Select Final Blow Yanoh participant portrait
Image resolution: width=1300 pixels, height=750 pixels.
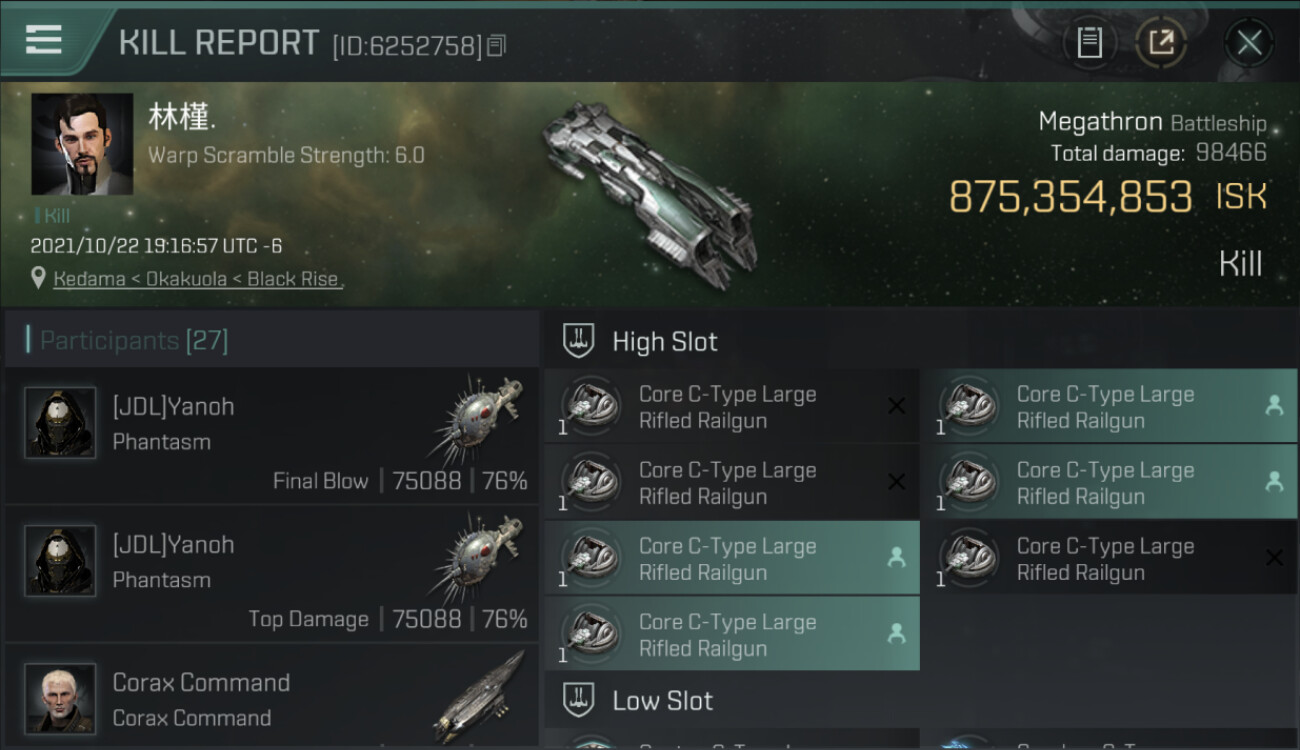pos(60,423)
